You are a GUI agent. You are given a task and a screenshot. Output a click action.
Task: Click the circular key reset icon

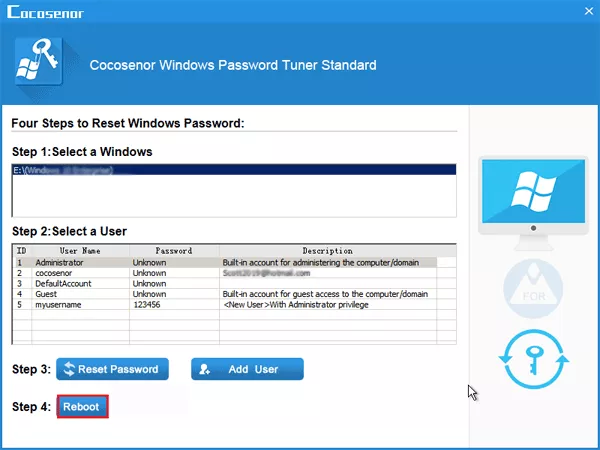534,360
